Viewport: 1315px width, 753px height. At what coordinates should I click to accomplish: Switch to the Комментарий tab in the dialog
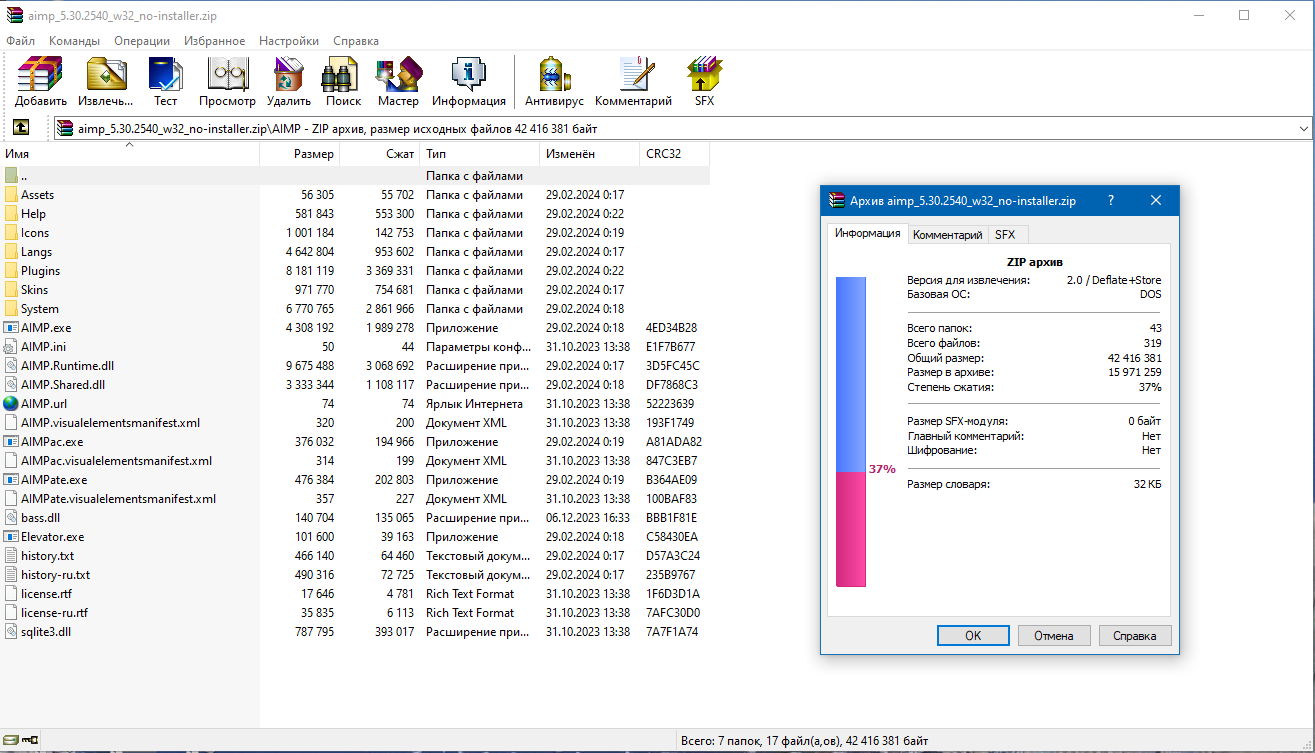947,235
